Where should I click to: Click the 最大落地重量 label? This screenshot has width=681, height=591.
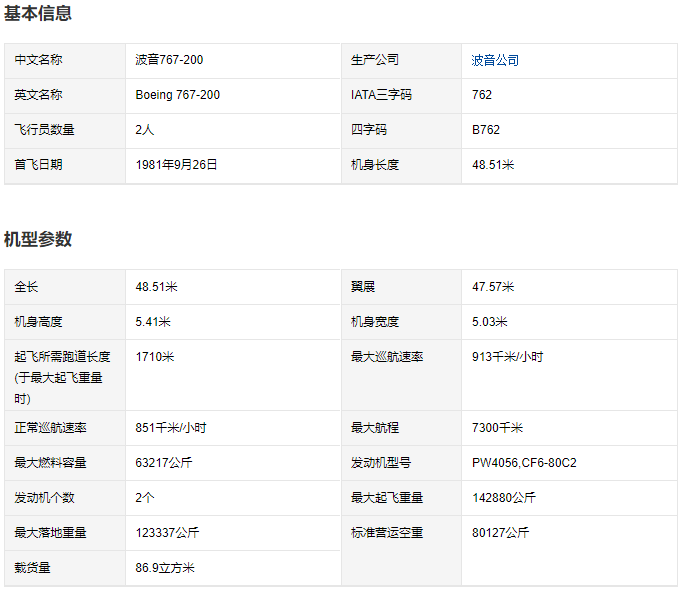pos(50,532)
